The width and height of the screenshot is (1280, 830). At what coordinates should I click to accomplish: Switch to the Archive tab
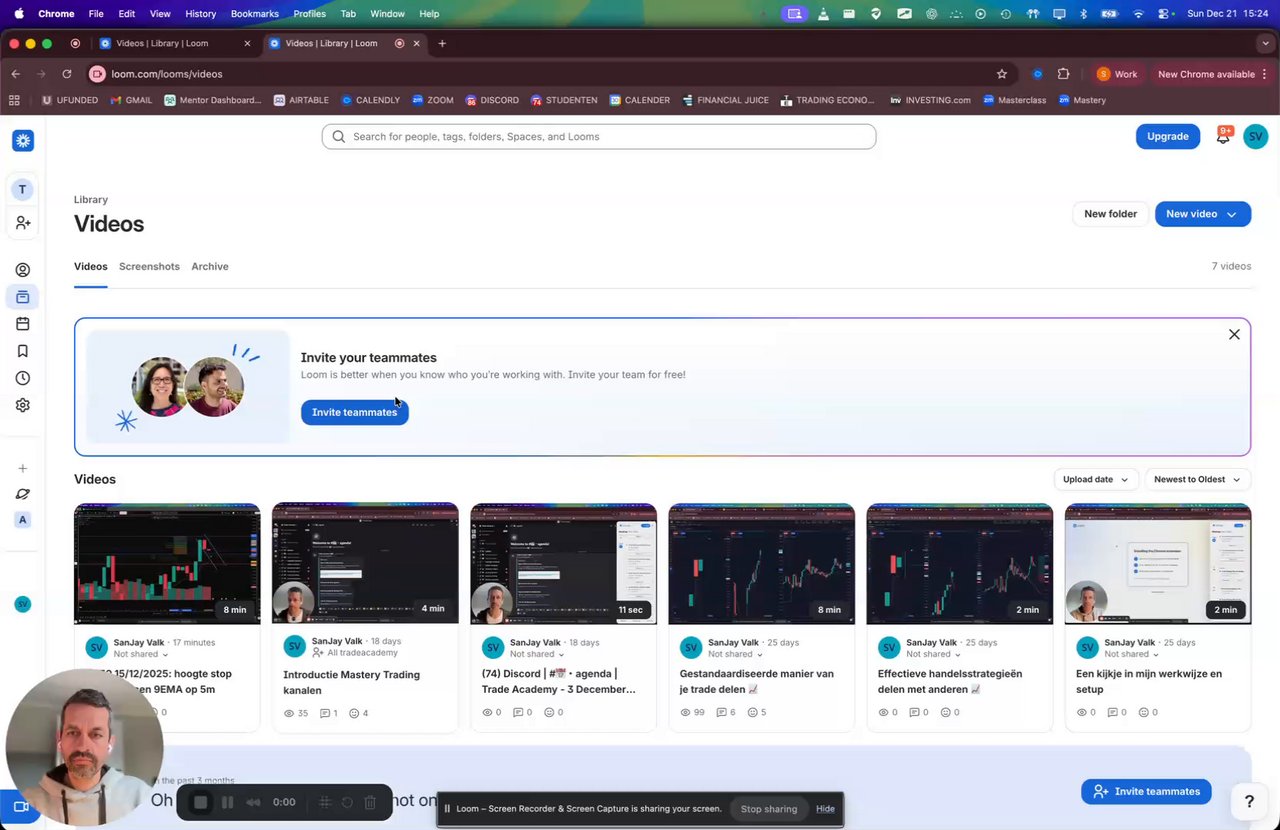click(210, 267)
